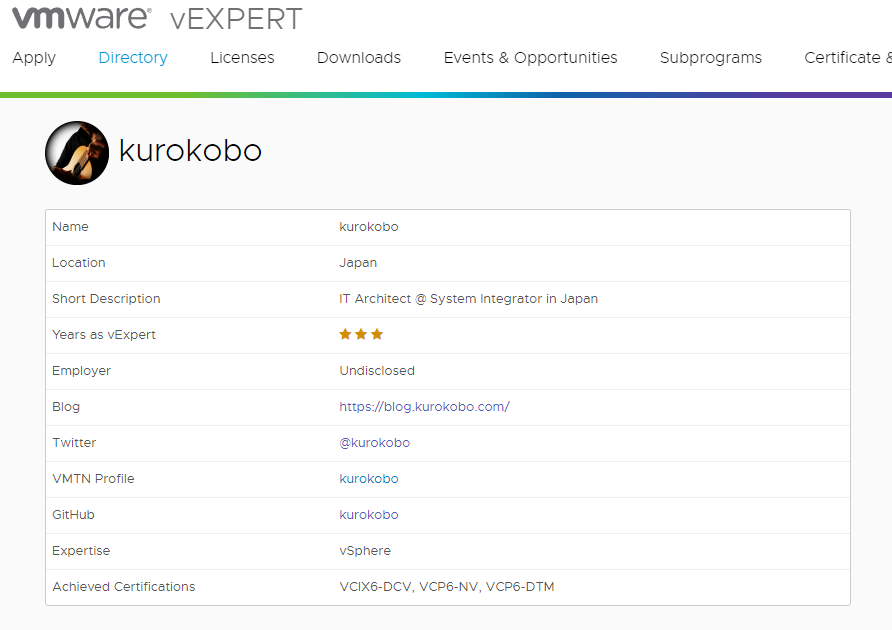The height and width of the screenshot is (630, 892).
Task: Open the Licenses page
Action: pos(242,57)
